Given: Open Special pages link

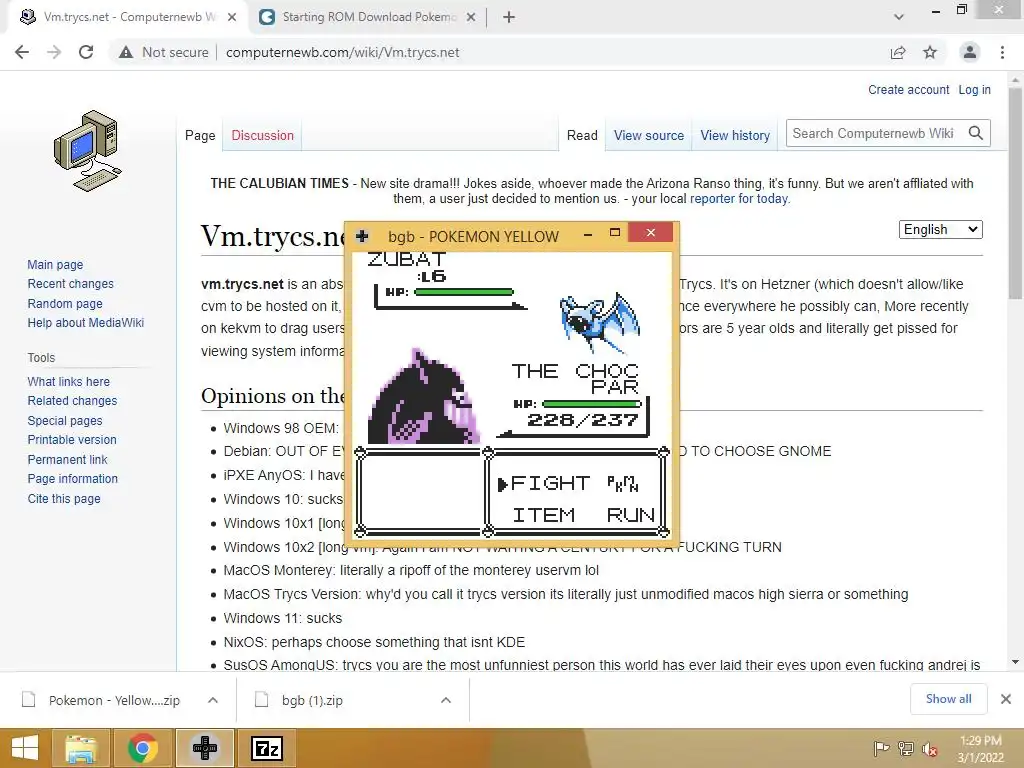Looking at the screenshot, I should [x=65, y=421].
